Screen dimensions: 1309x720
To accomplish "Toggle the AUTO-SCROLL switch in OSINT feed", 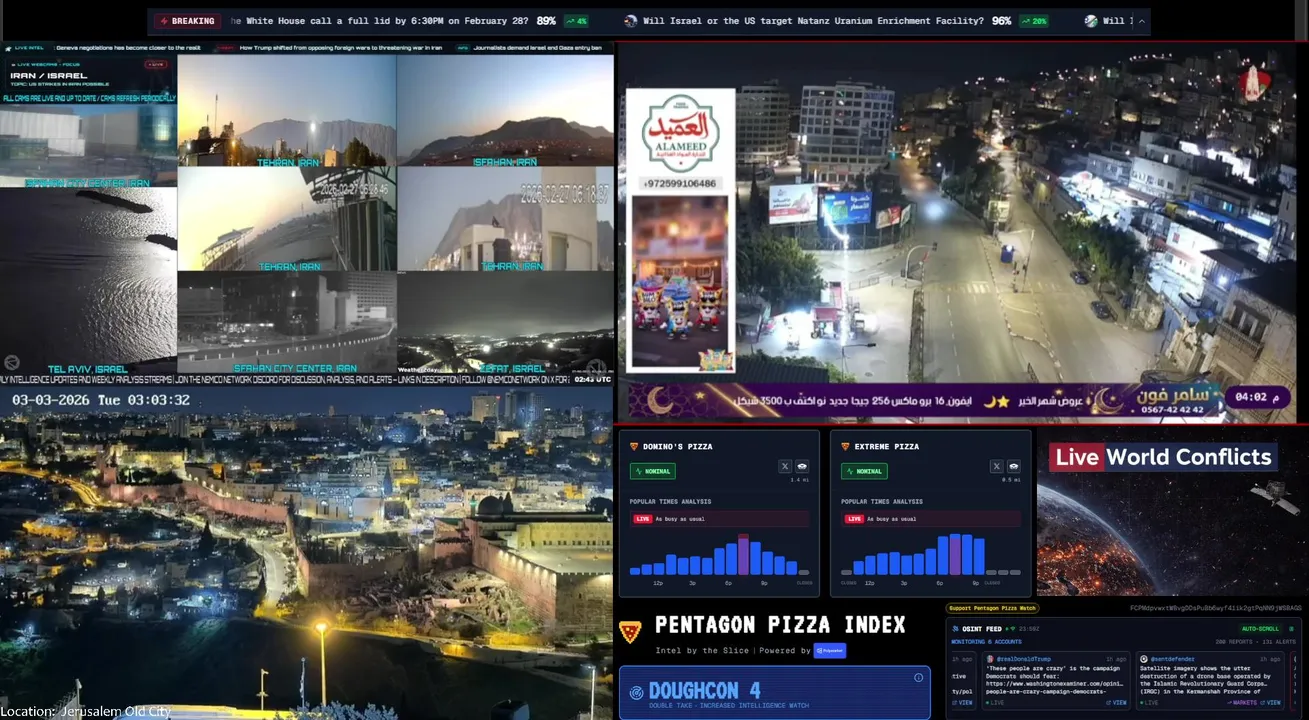I will click(x=1260, y=629).
